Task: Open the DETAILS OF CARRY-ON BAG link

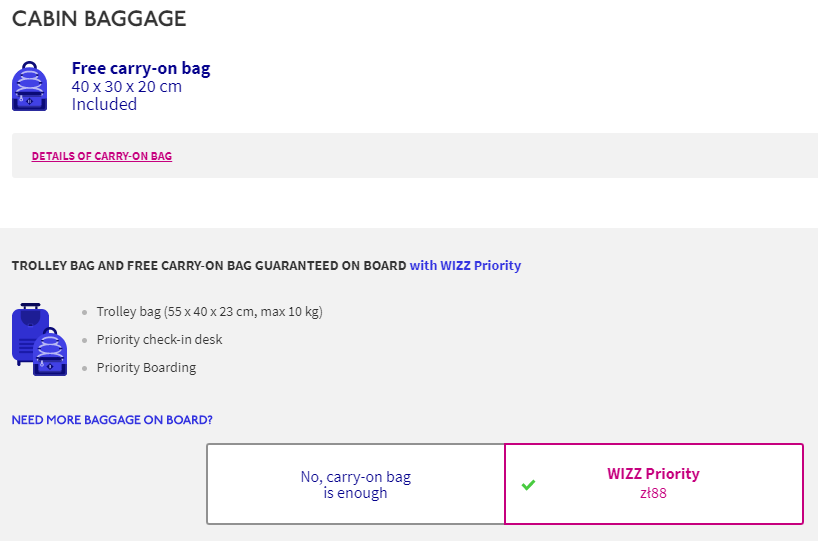Action: point(102,156)
